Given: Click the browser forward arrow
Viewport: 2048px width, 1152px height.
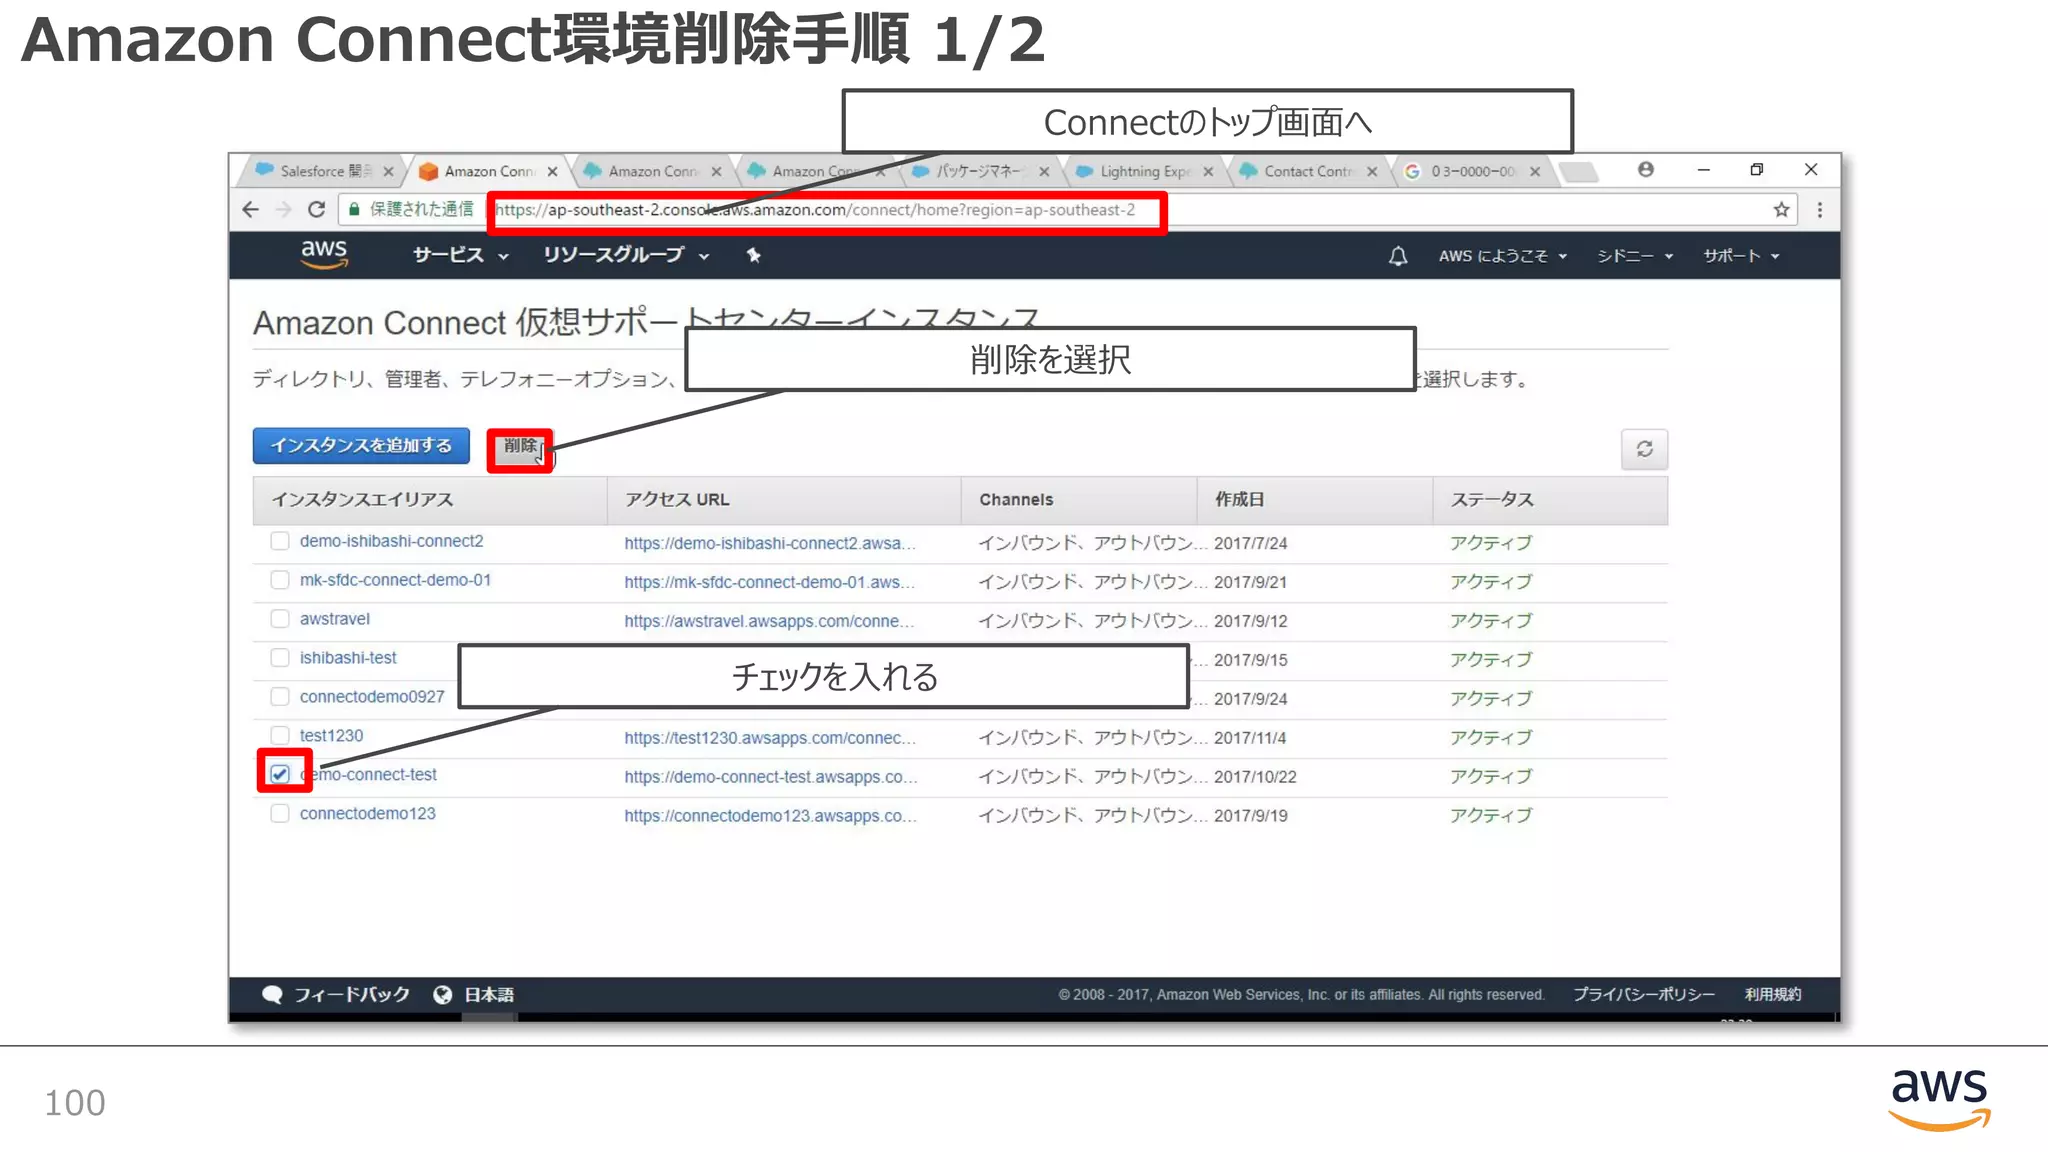Looking at the screenshot, I should [284, 210].
